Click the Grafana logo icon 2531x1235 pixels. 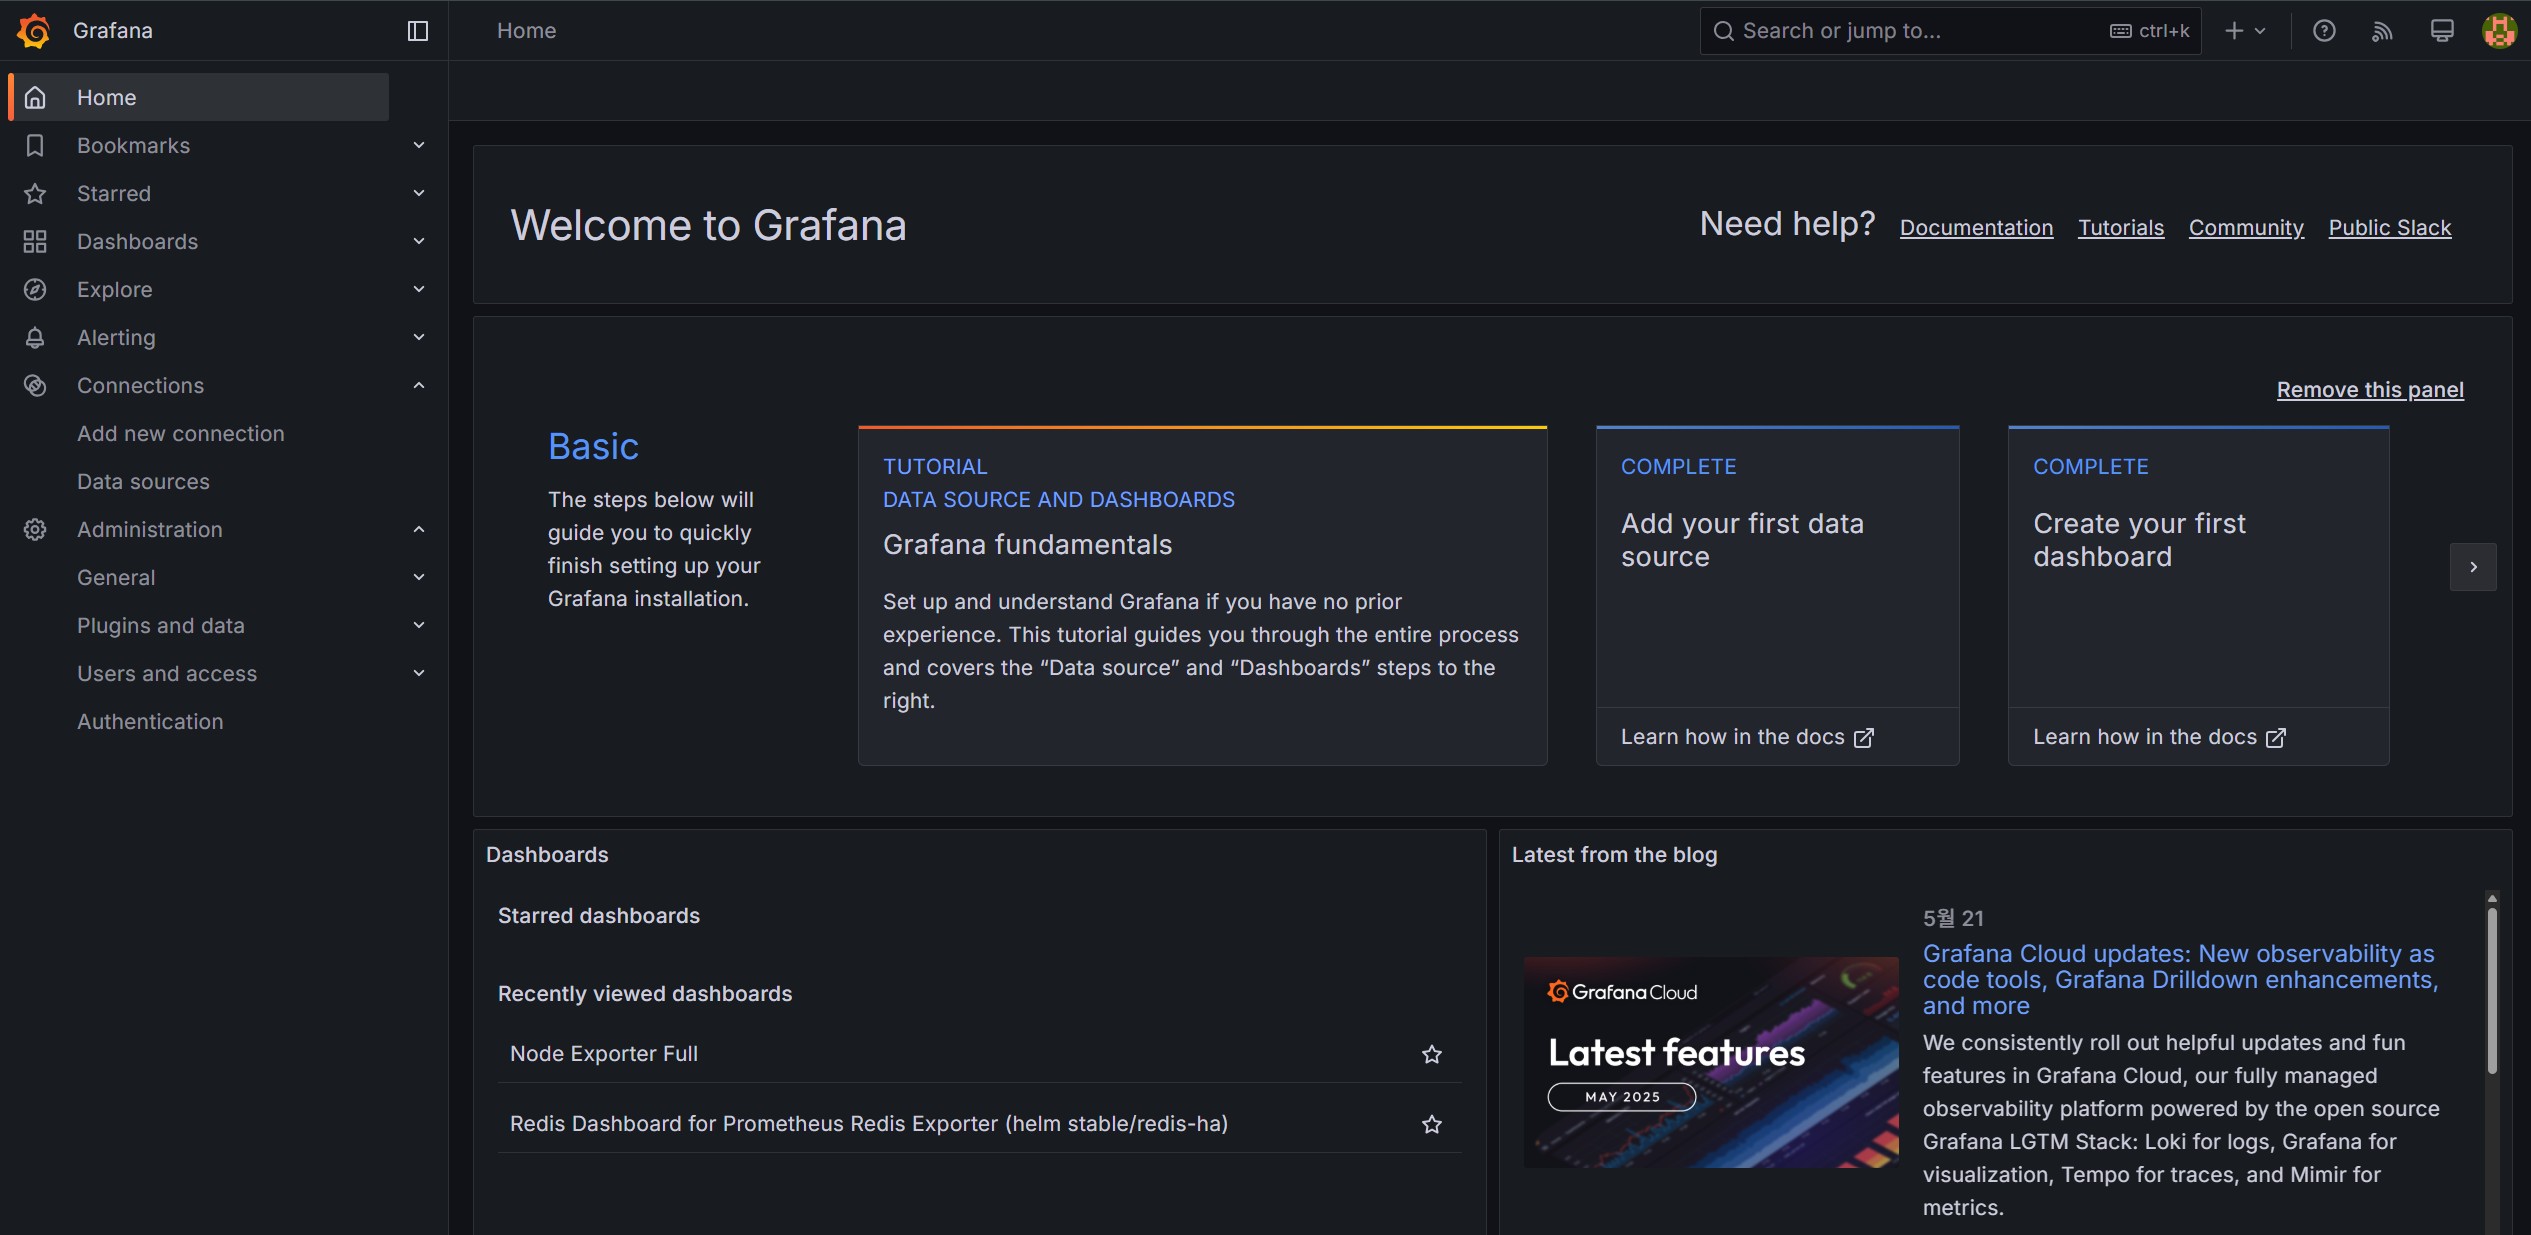pyautogui.click(x=33, y=31)
